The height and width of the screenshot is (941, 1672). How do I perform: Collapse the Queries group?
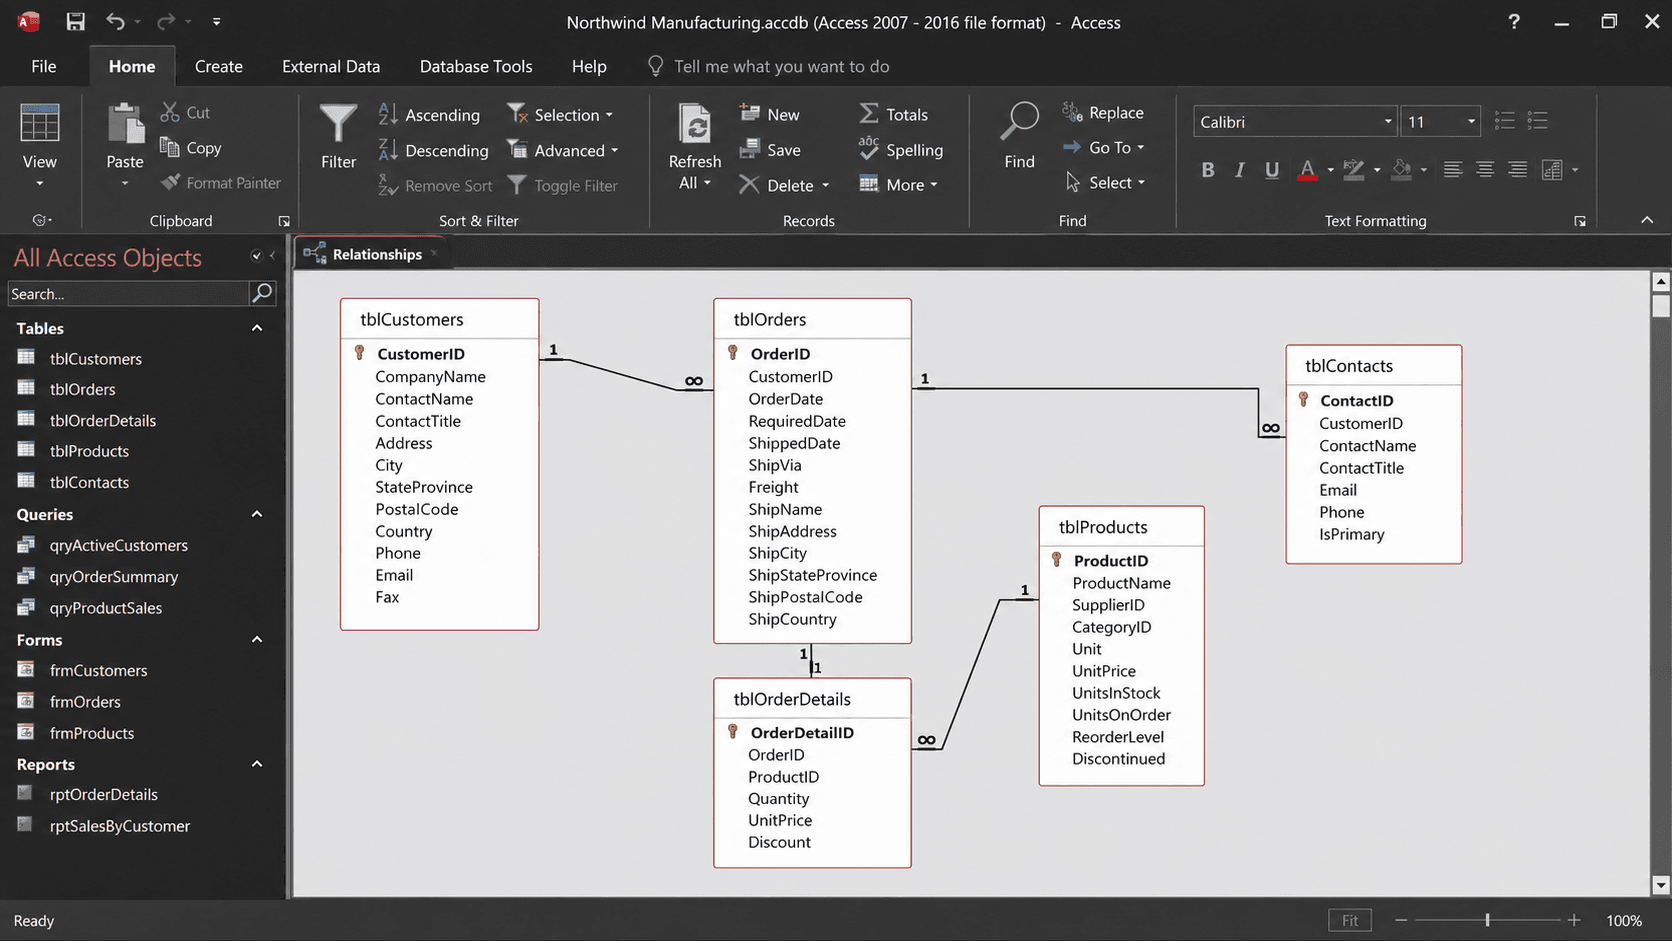point(257,514)
